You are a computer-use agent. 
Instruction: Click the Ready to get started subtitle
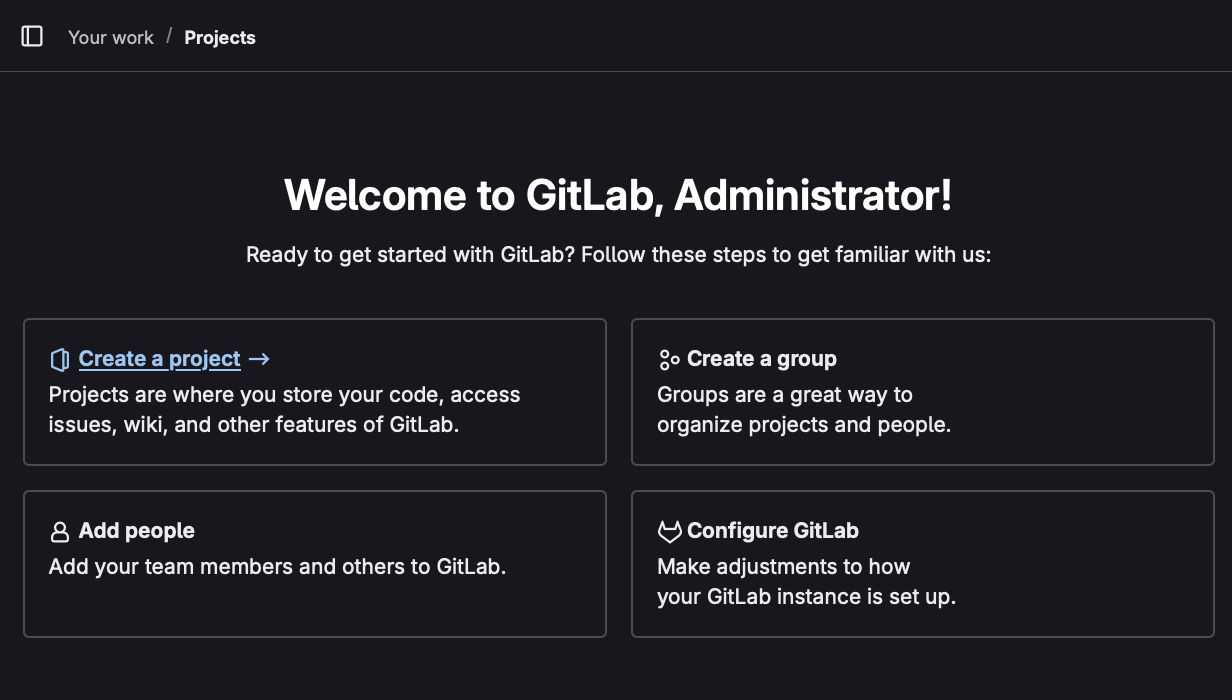point(617,254)
